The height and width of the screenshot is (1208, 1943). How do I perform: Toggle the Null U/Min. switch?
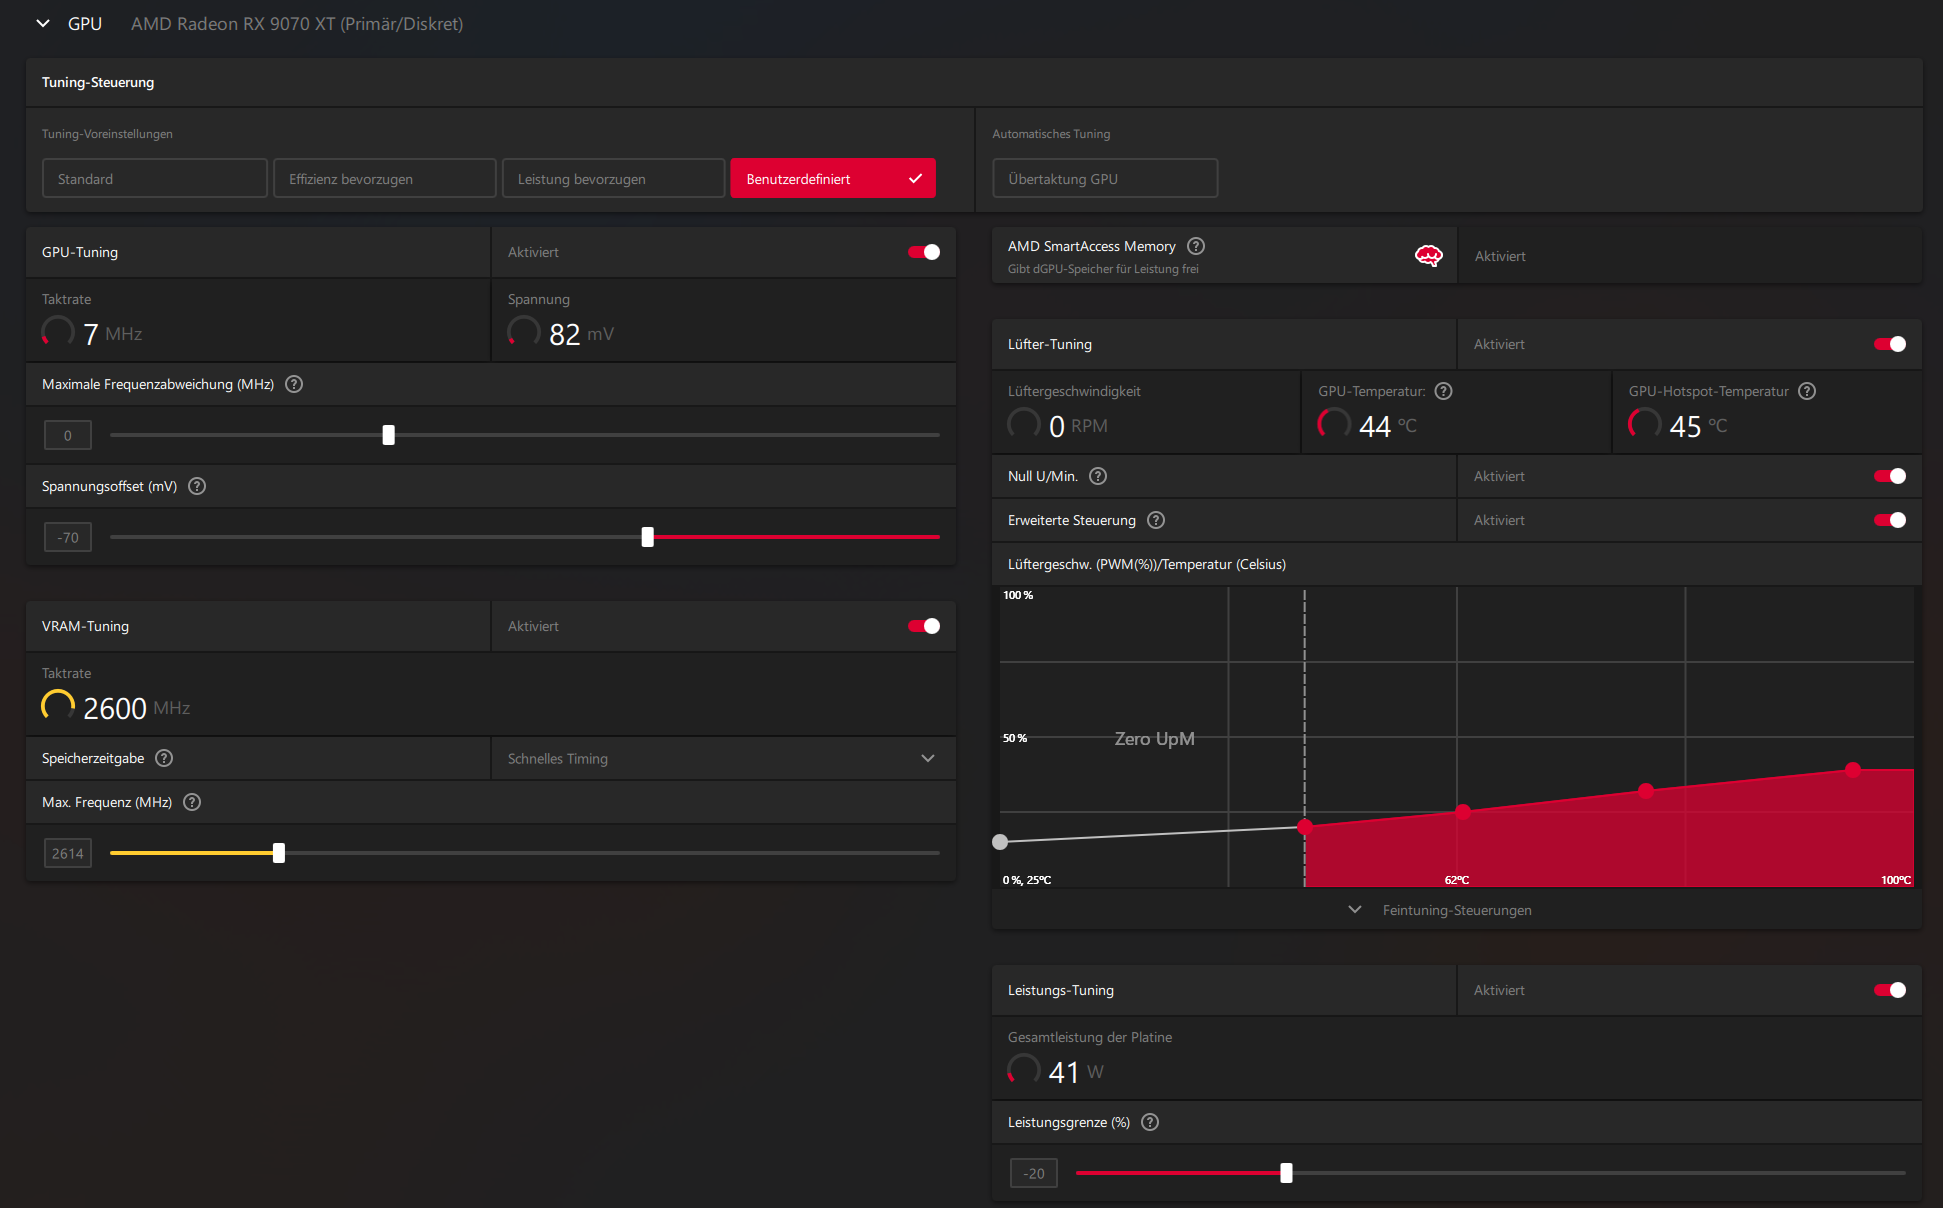[1889, 476]
